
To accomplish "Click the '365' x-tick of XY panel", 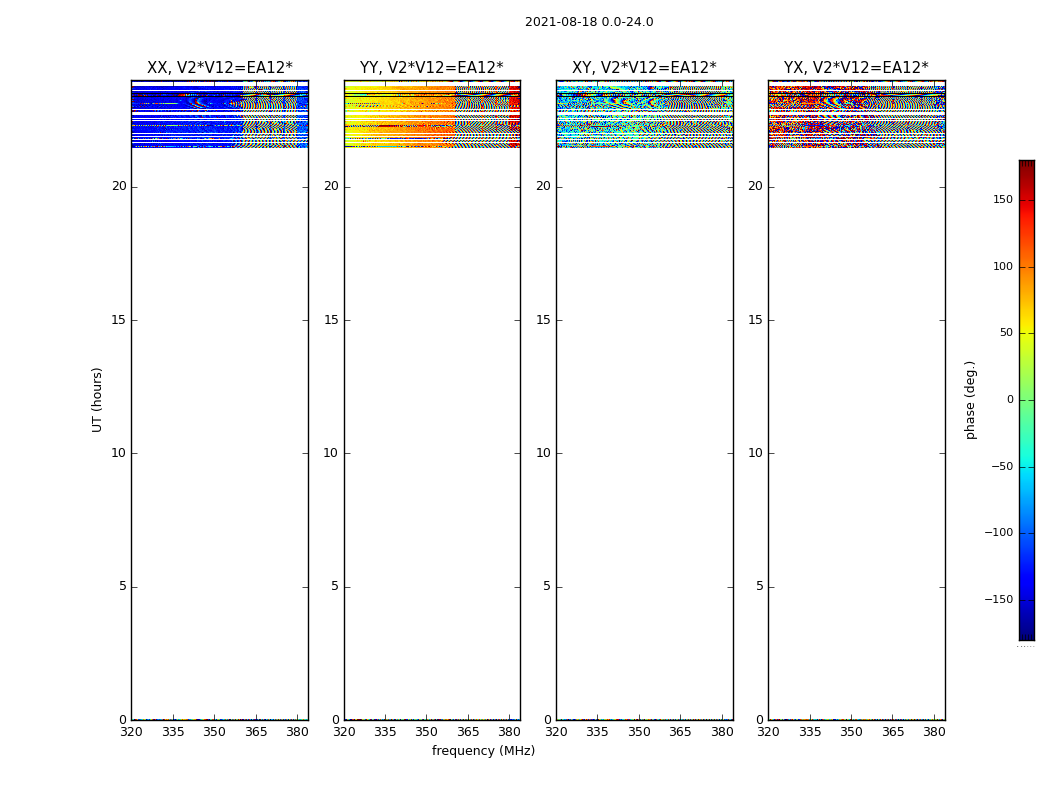I will point(680,732).
